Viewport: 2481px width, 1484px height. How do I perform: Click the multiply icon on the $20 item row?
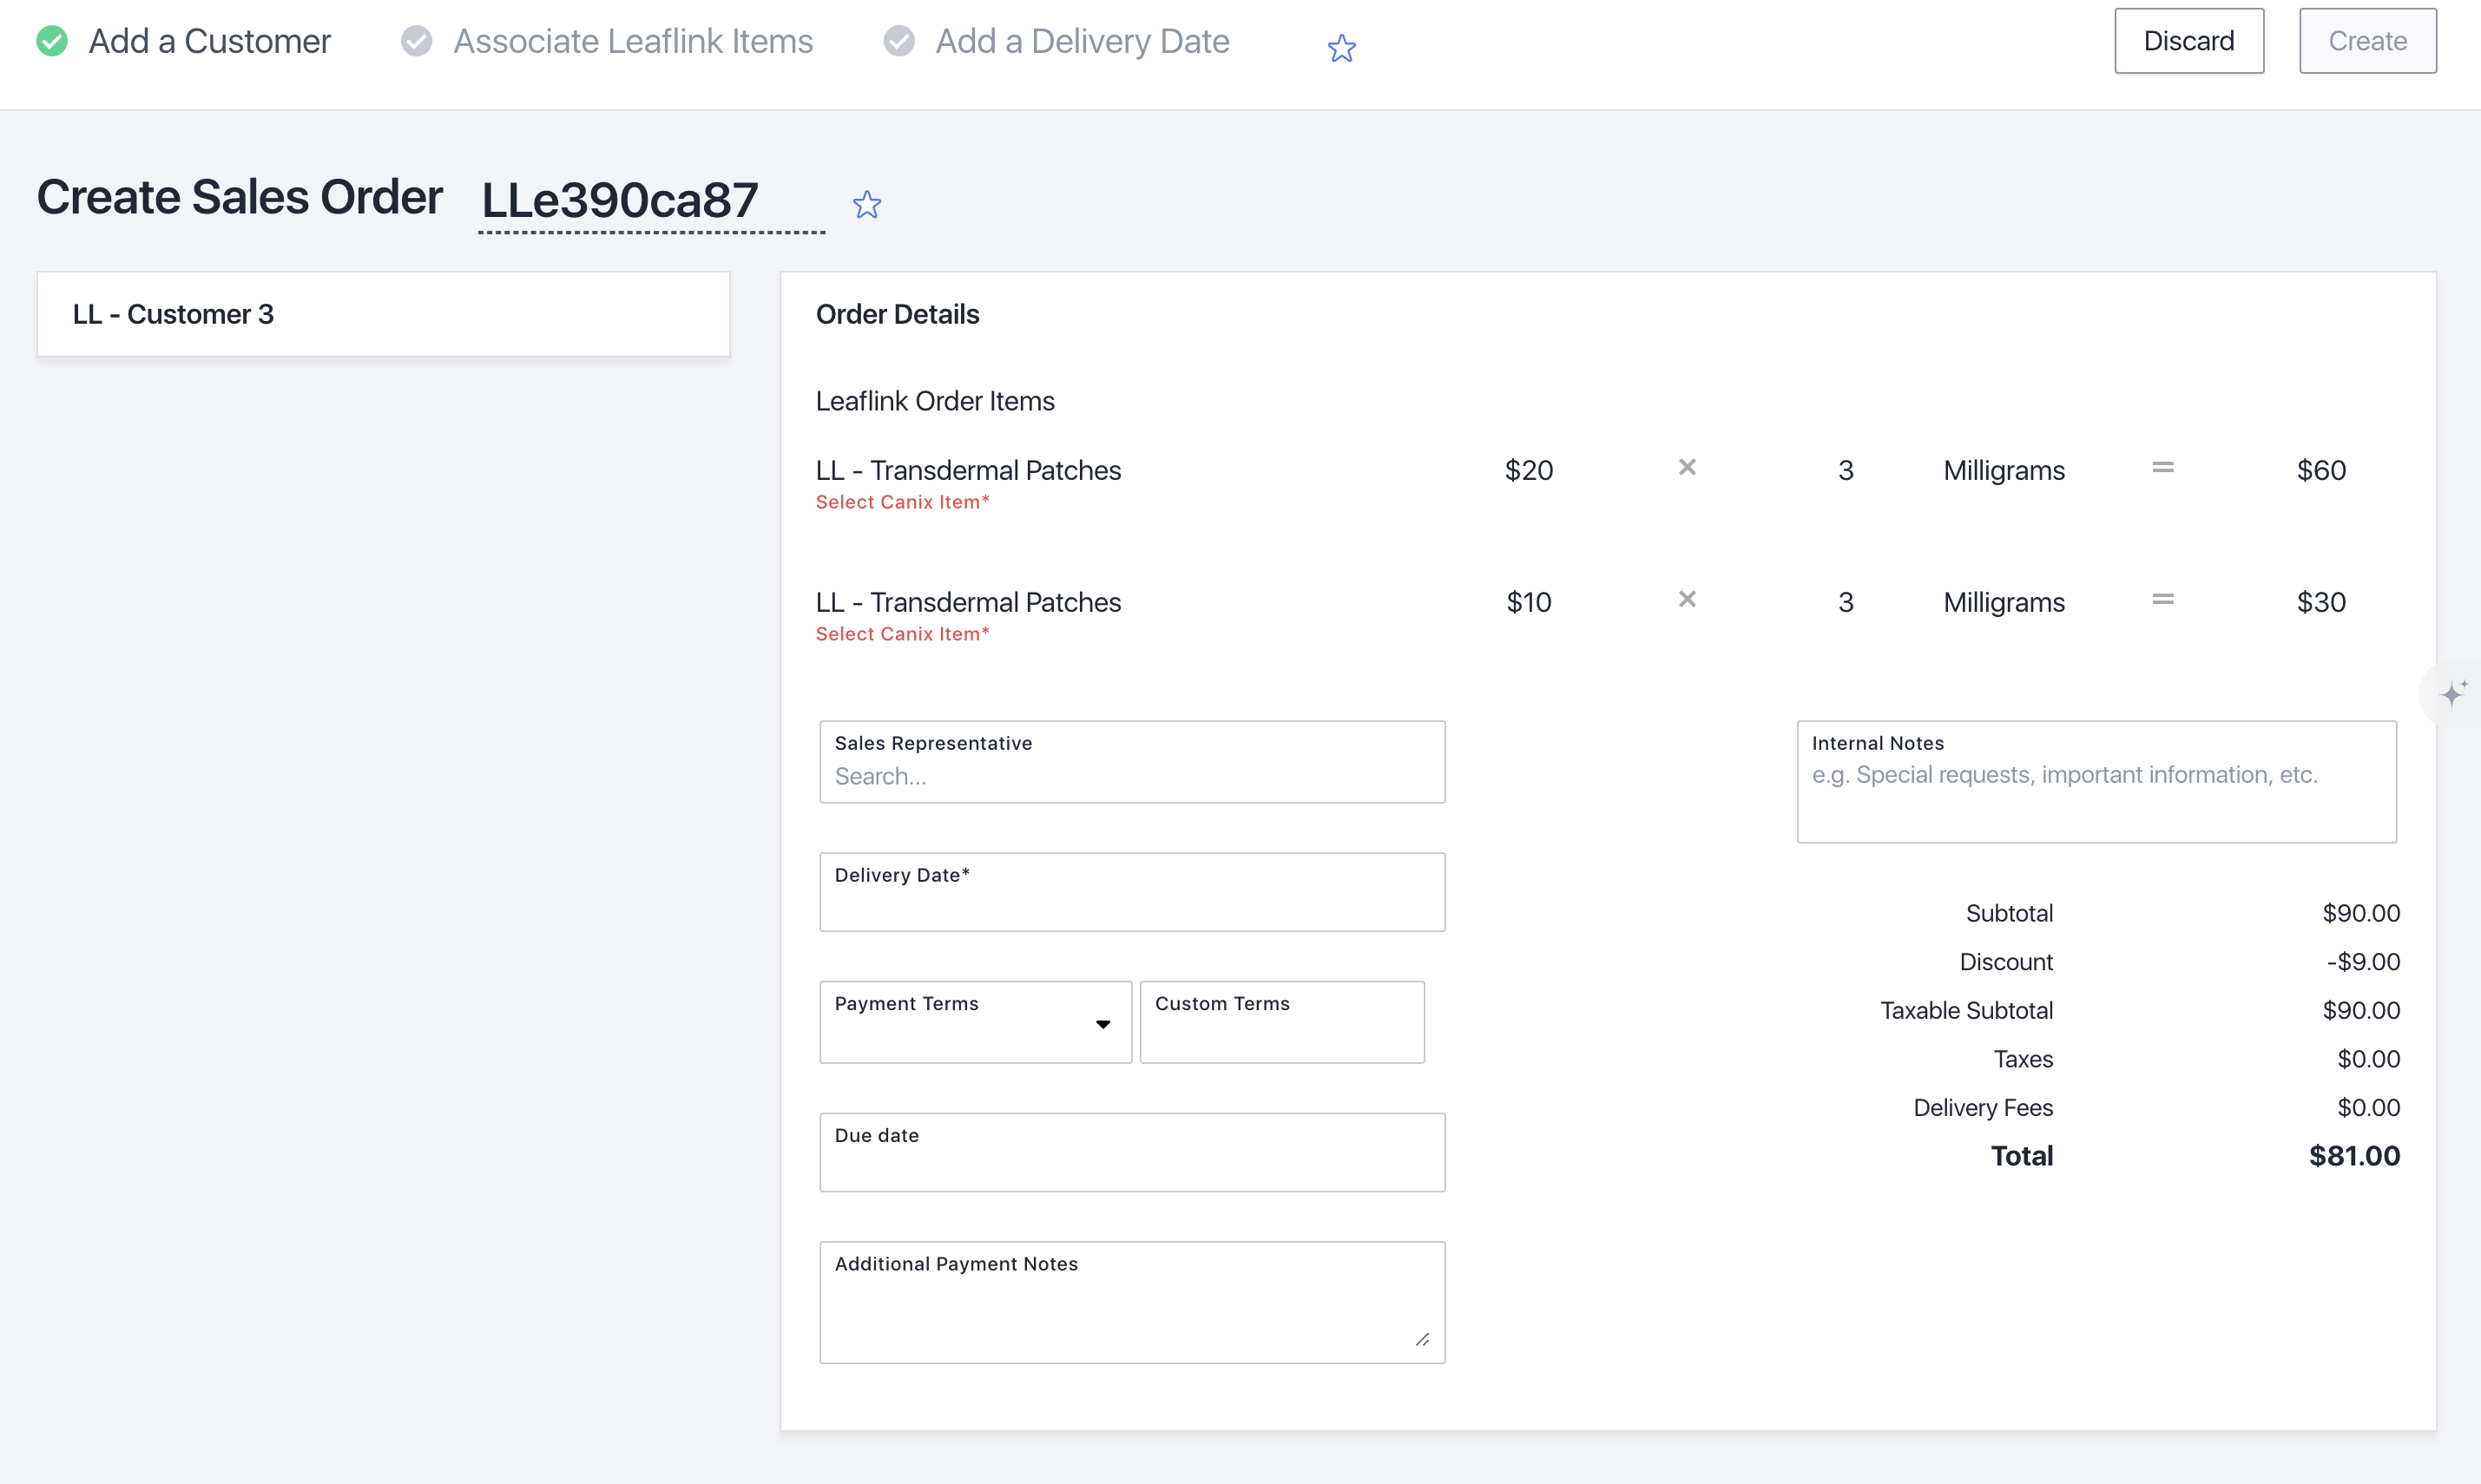click(x=1687, y=467)
